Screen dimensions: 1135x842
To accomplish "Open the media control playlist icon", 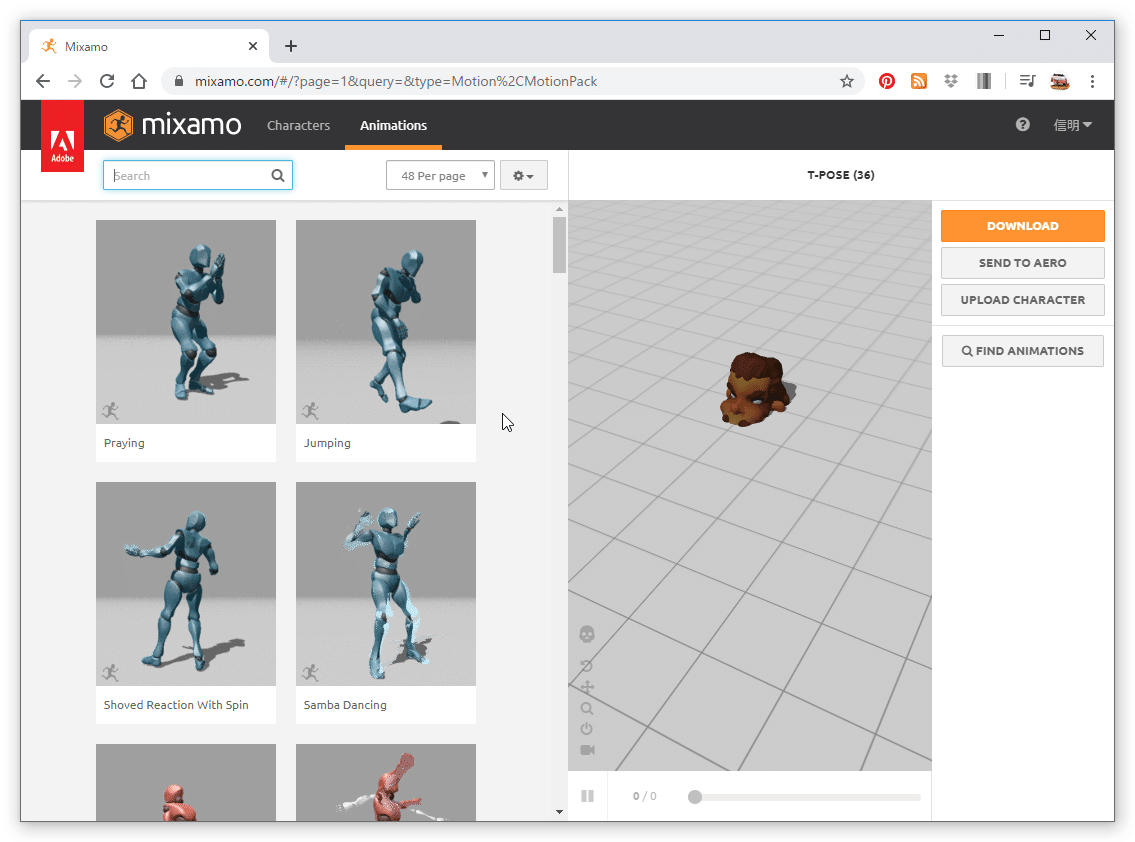I will point(1027,81).
